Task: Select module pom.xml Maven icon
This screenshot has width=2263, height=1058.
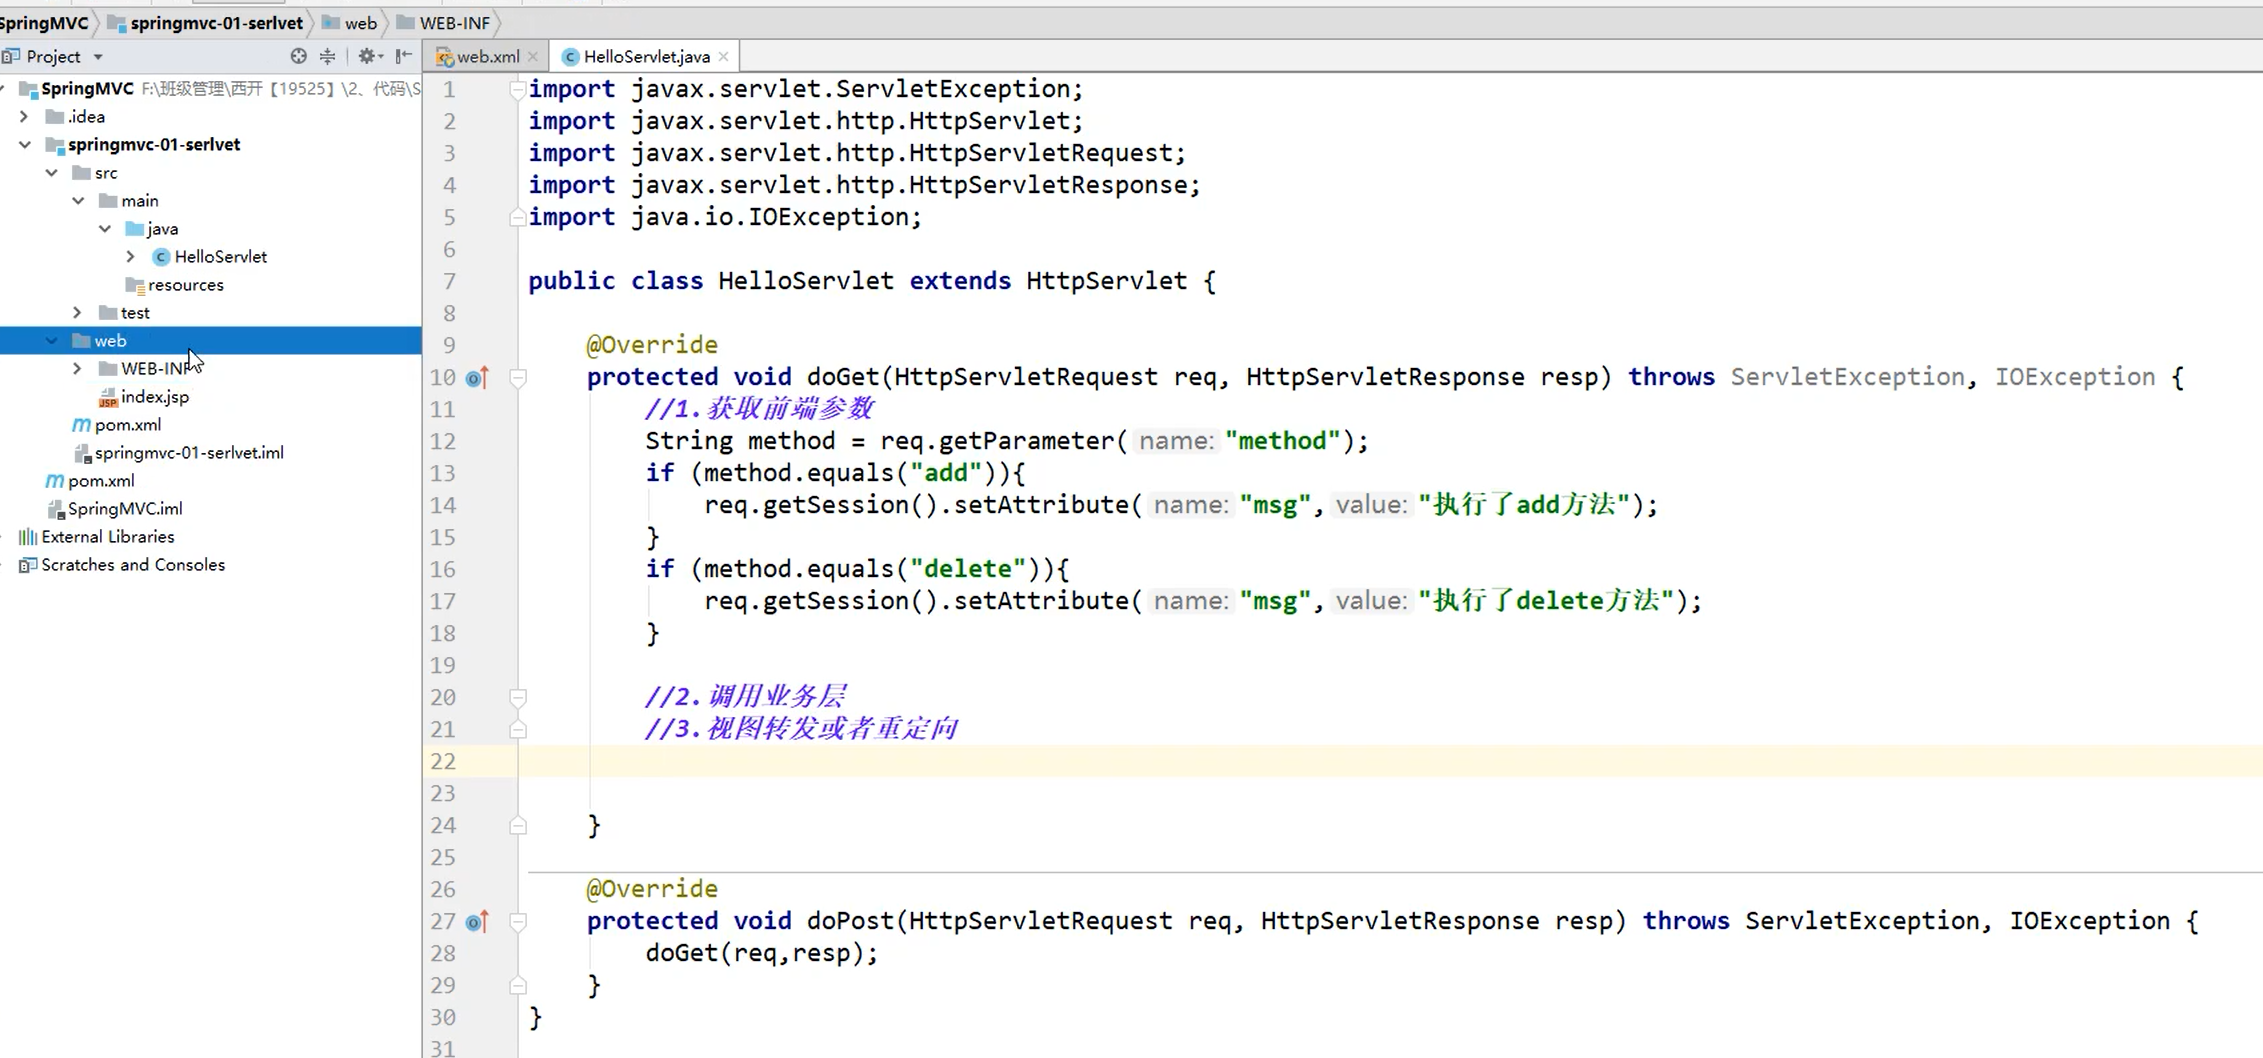Action: 81,425
